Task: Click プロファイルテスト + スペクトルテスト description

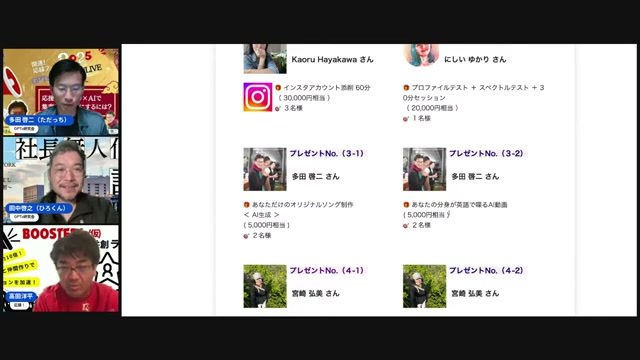Action: [x=473, y=93]
